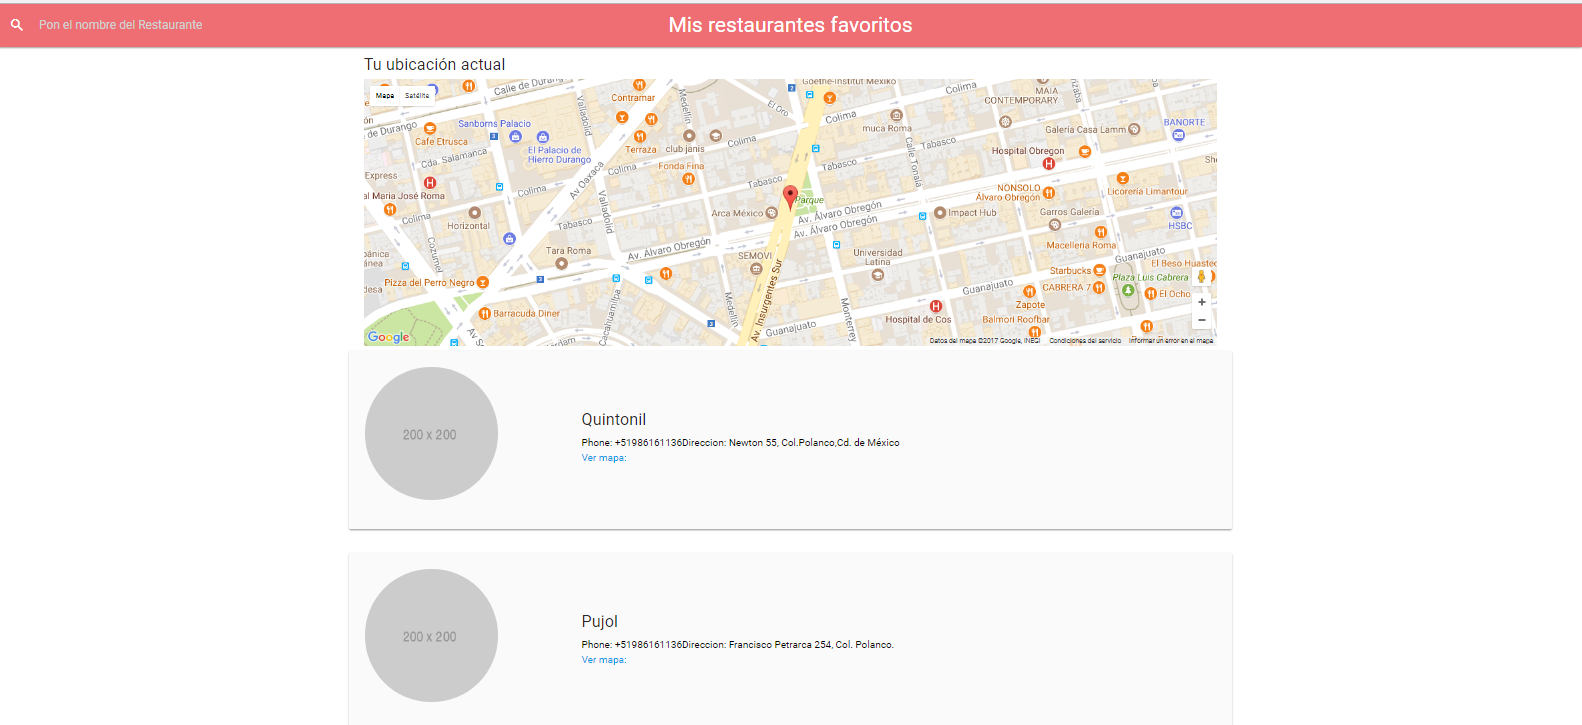Click the Fonda Fina restaurant marker
Viewport: 1582px width, 725px height.
pos(688,179)
